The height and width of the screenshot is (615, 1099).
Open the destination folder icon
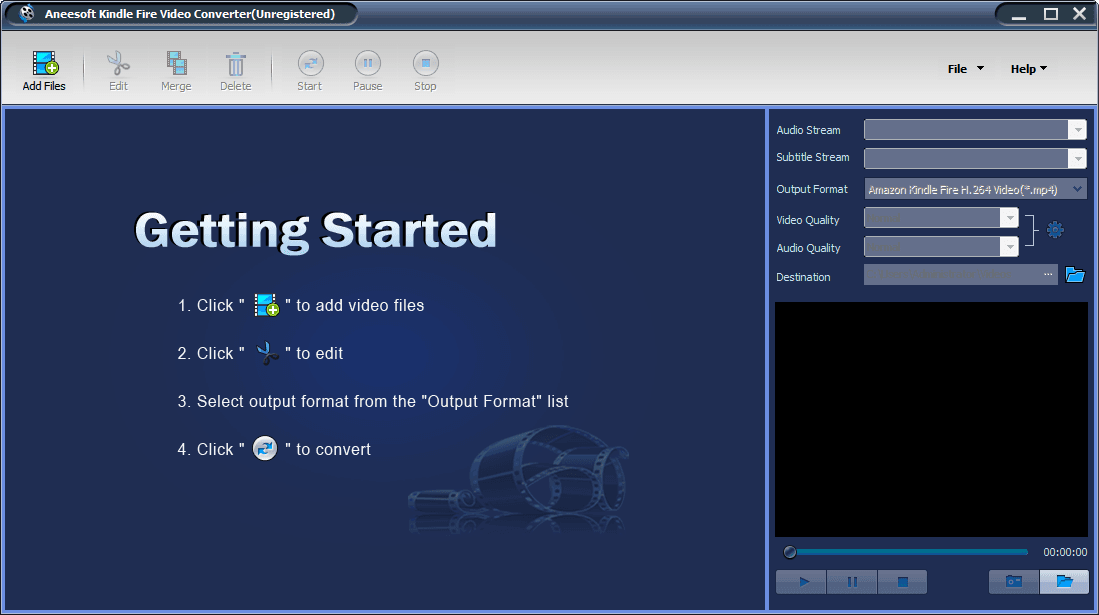tap(1075, 275)
